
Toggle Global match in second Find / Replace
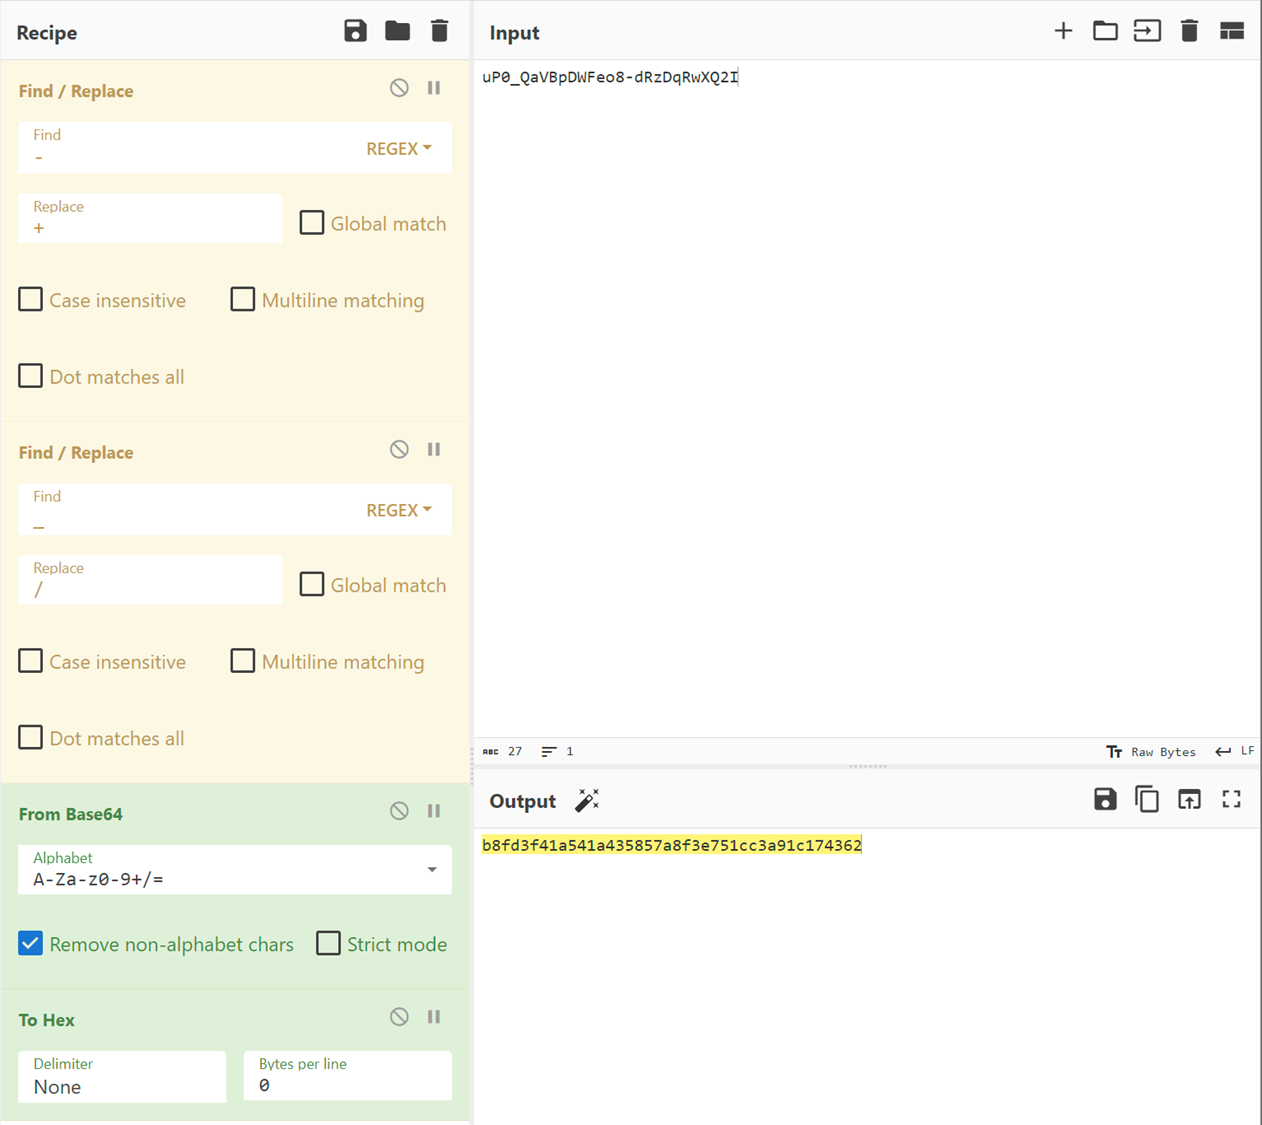[312, 584]
